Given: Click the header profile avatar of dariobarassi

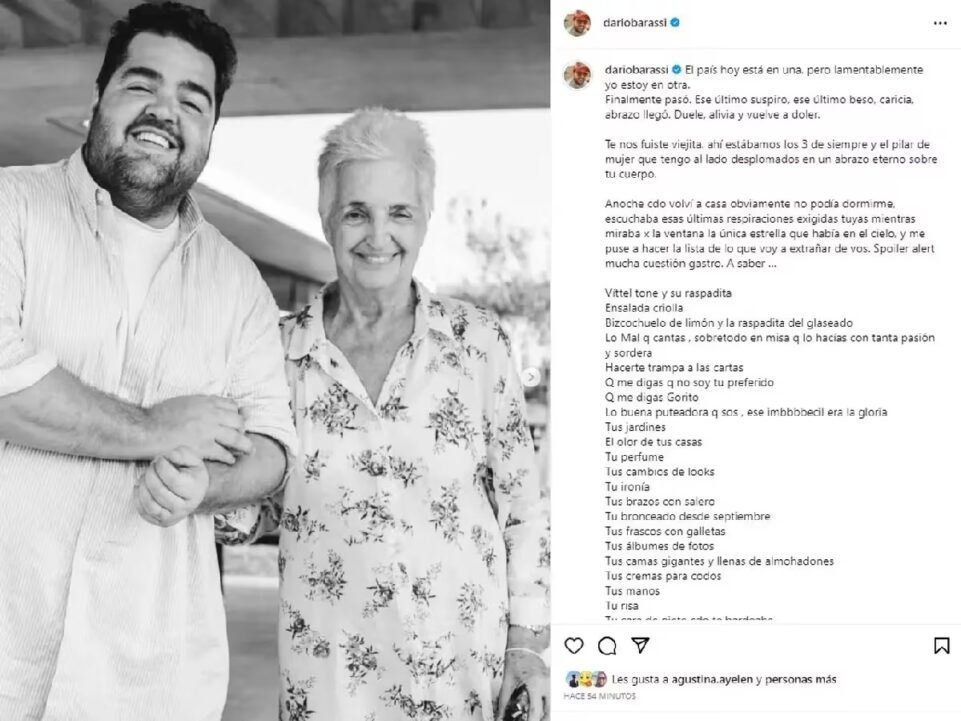Looking at the screenshot, I should [577, 23].
